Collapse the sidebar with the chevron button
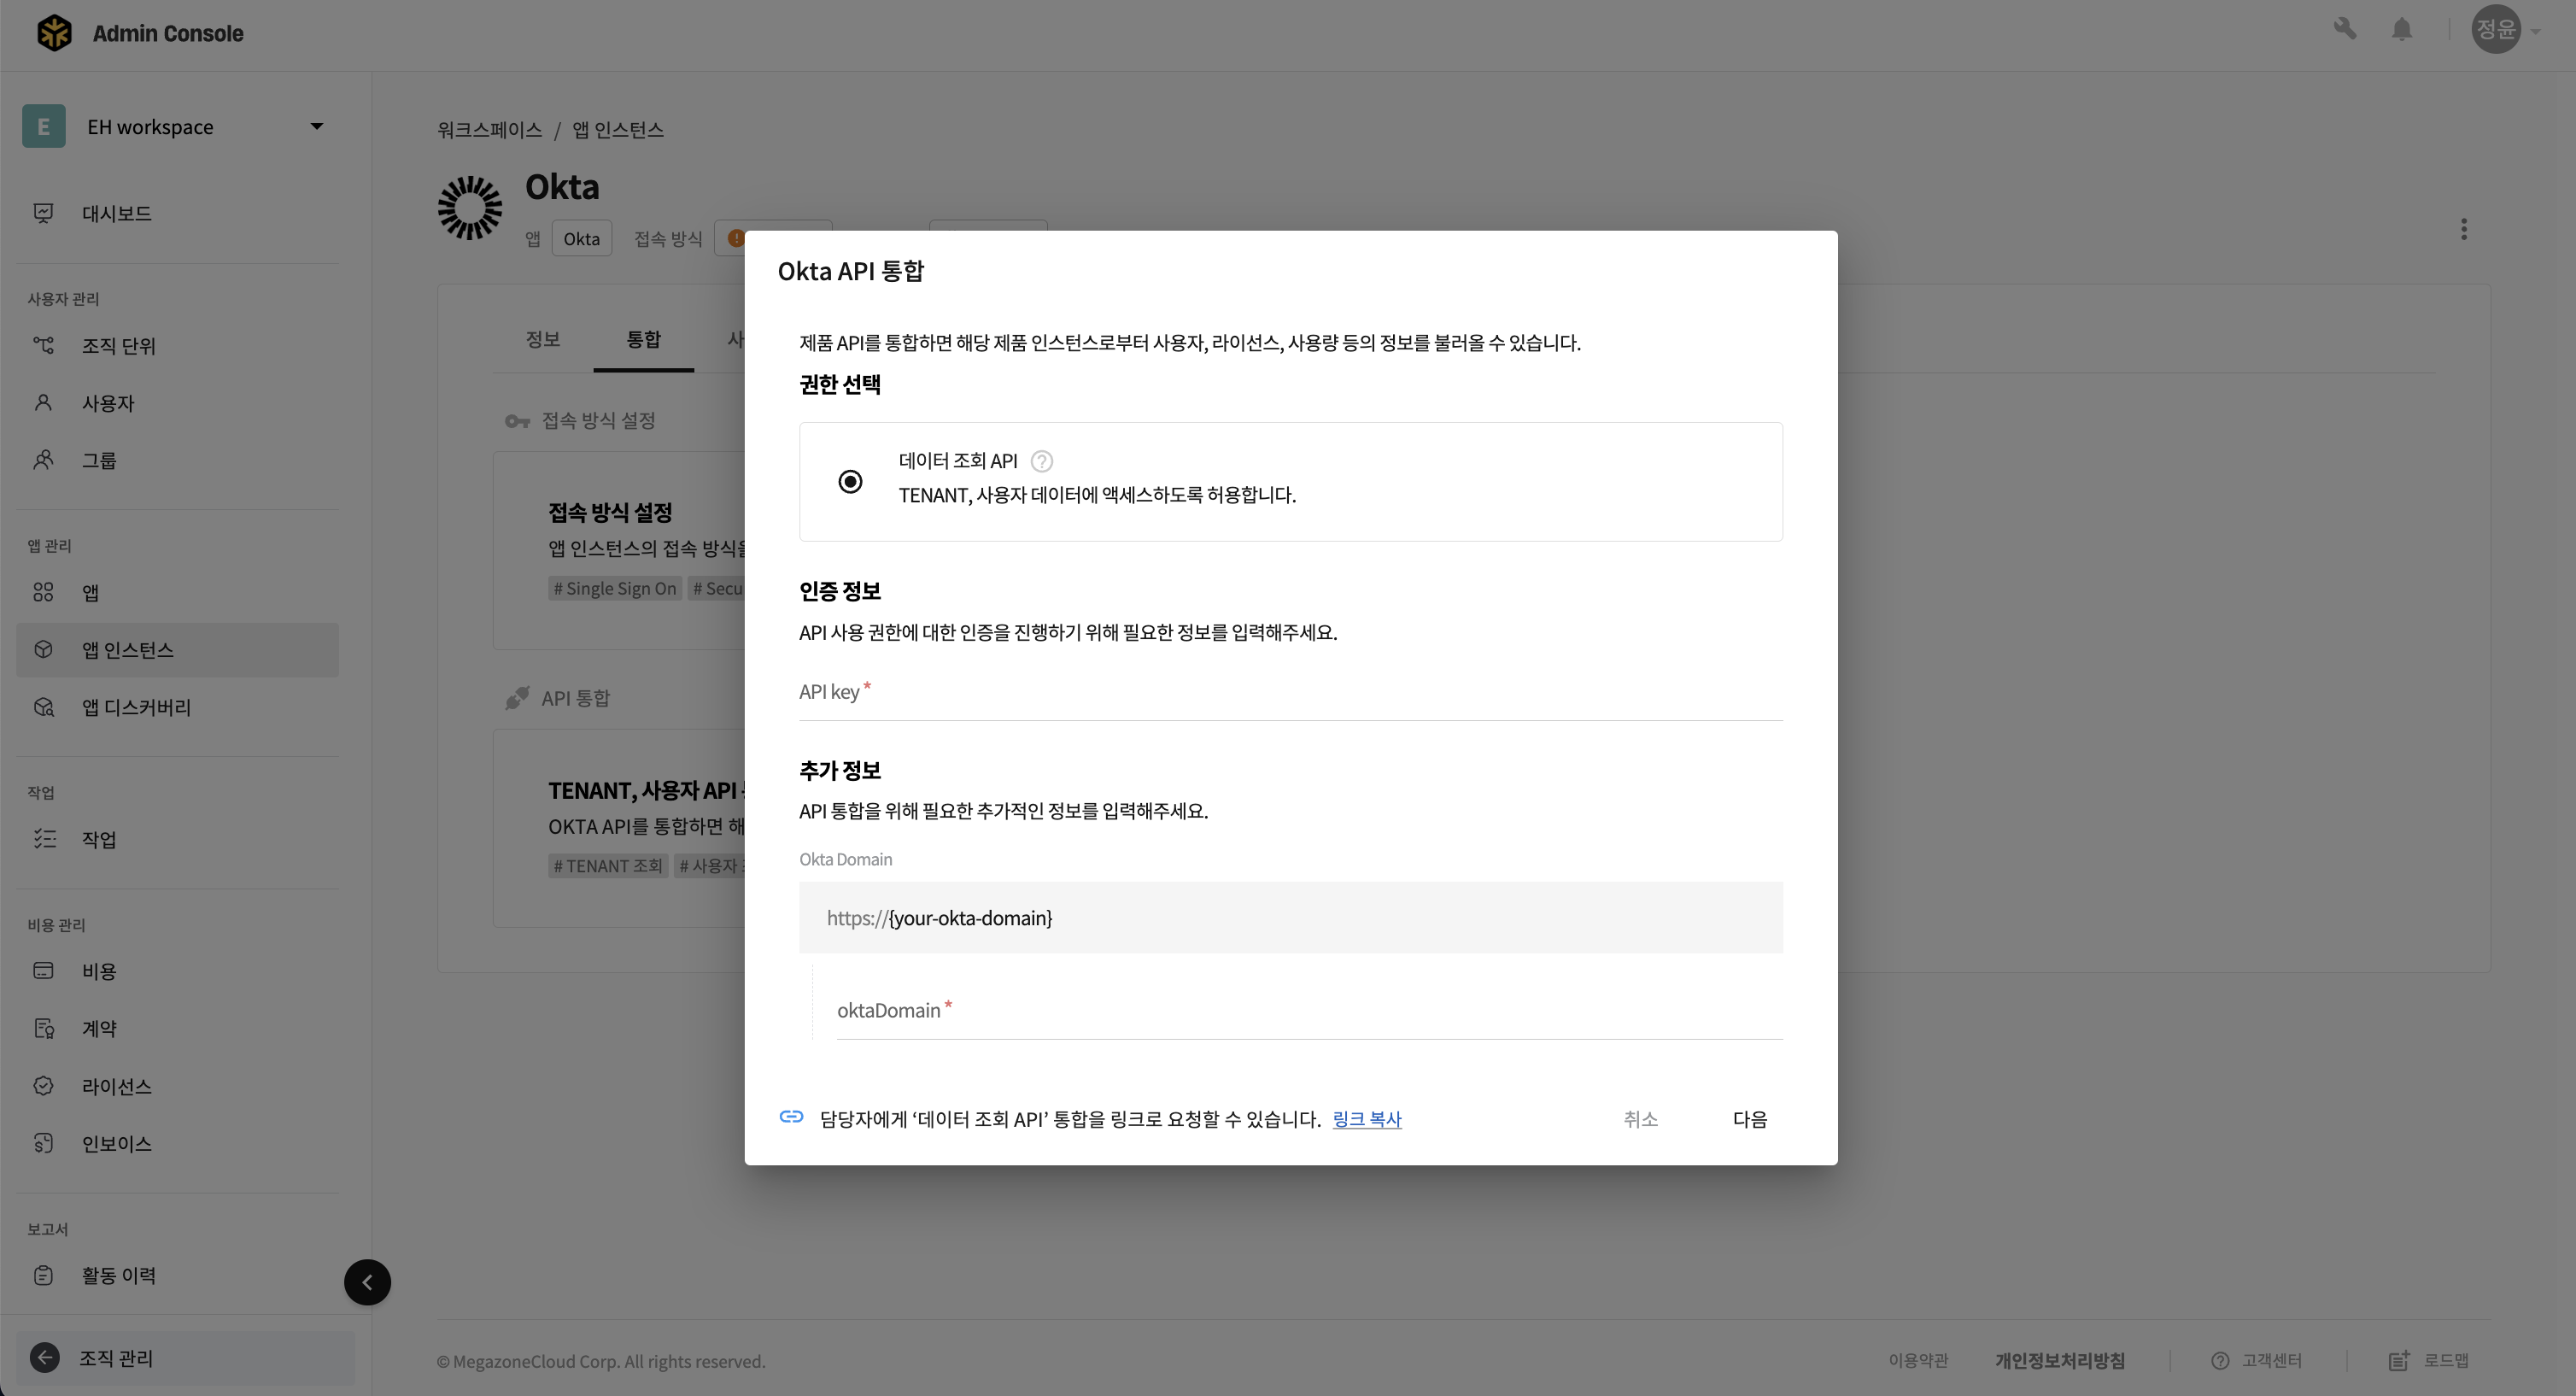The image size is (2576, 1396). coord(367,1282)
